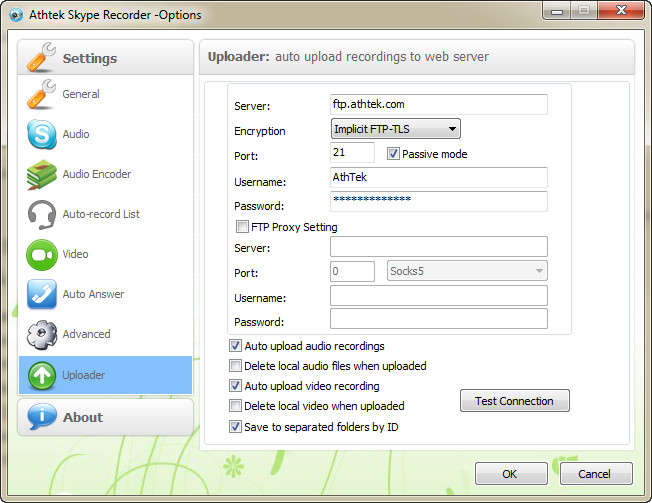This screenshot has width=652, height=503.
Task: Go to Auto-record List section
Action: [x=105, y=215]
